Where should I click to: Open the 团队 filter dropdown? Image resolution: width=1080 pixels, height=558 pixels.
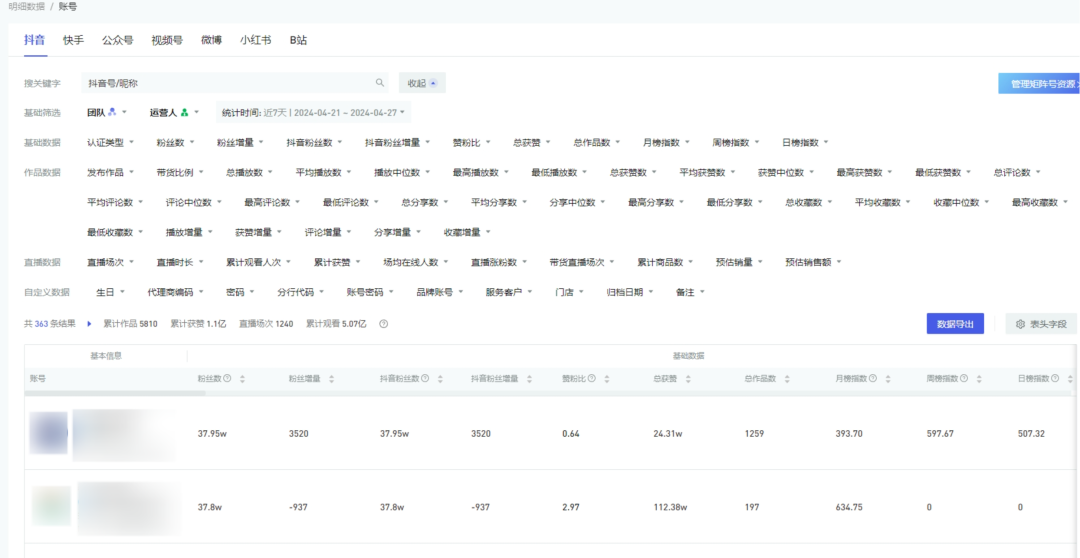pos(107,112)
